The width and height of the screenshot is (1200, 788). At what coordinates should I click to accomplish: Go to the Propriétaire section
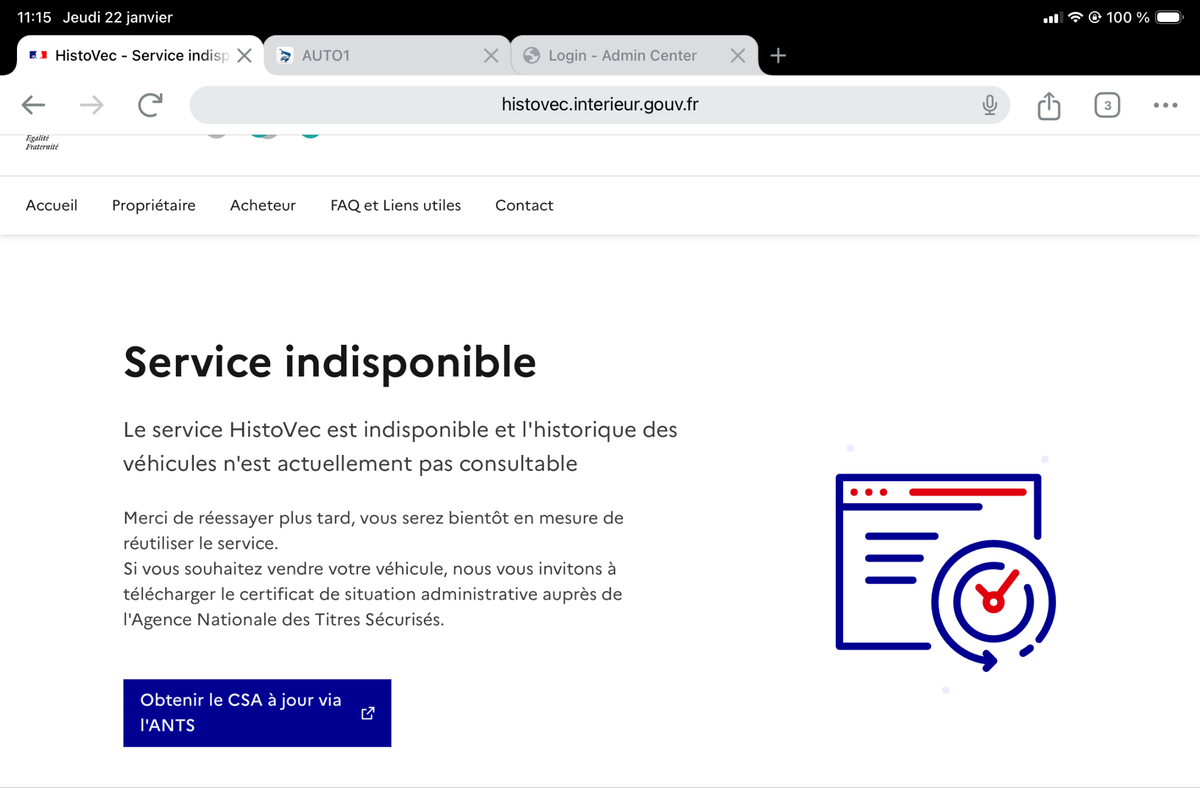[x=154, y=205]
